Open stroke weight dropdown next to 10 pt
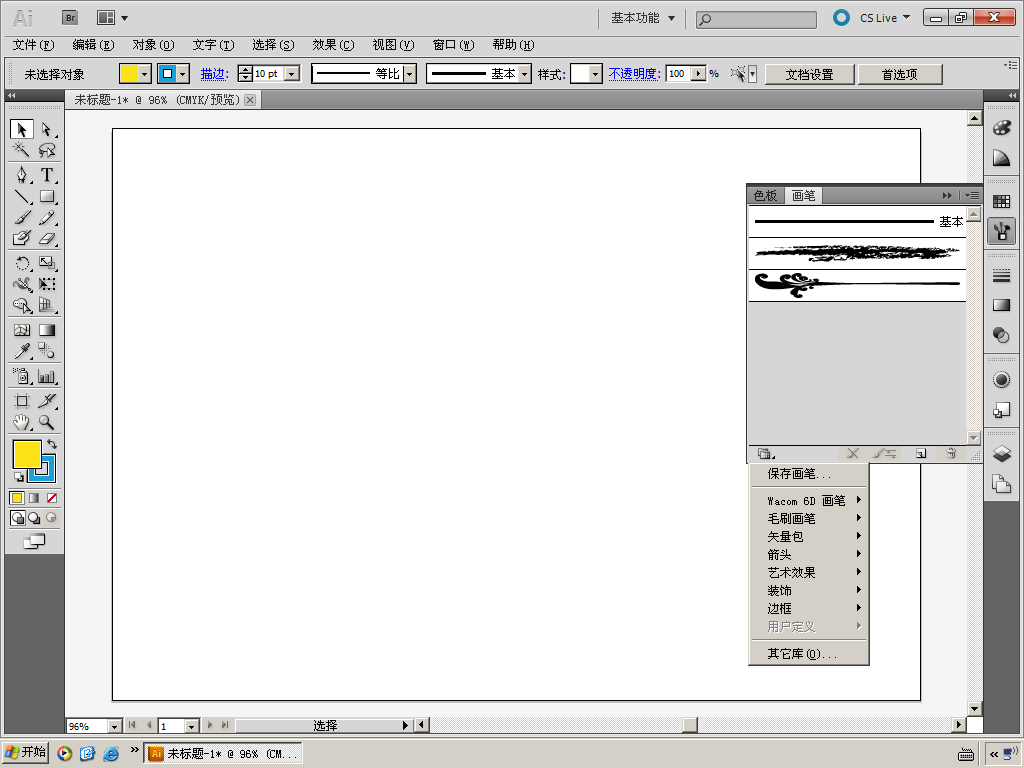Image resolution: width=1024 pixels, height=768 pixels. [293, 74]
